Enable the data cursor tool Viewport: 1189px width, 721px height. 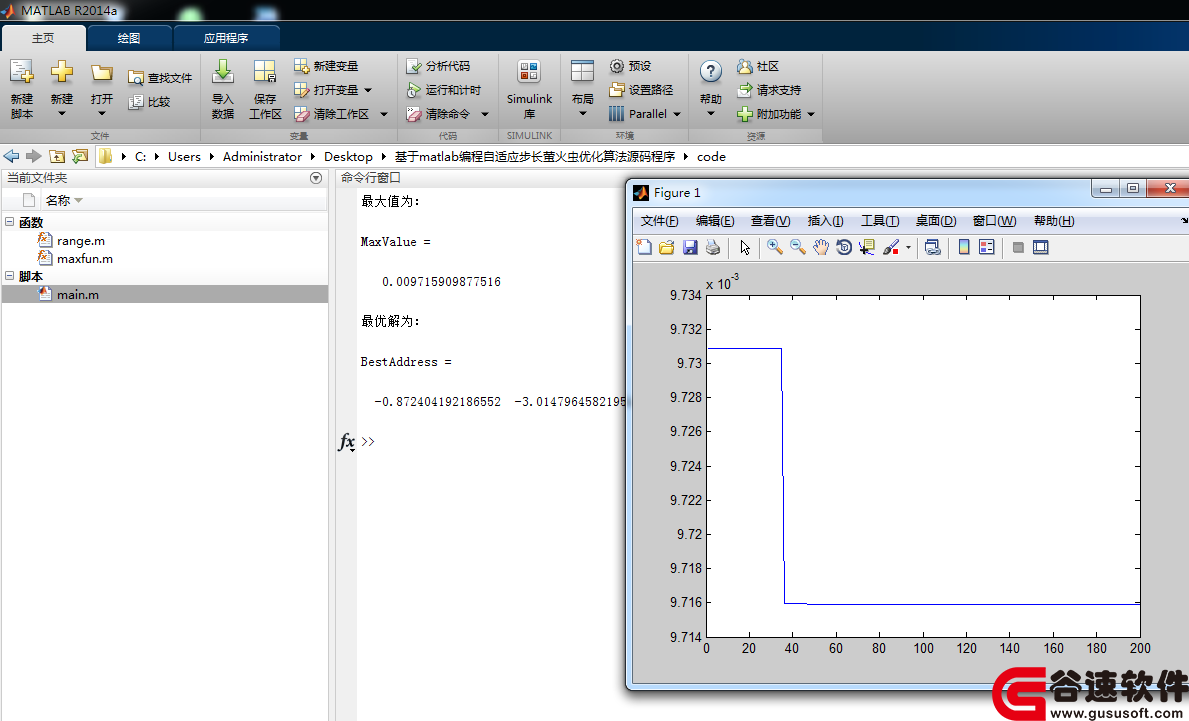coord(866,247)
